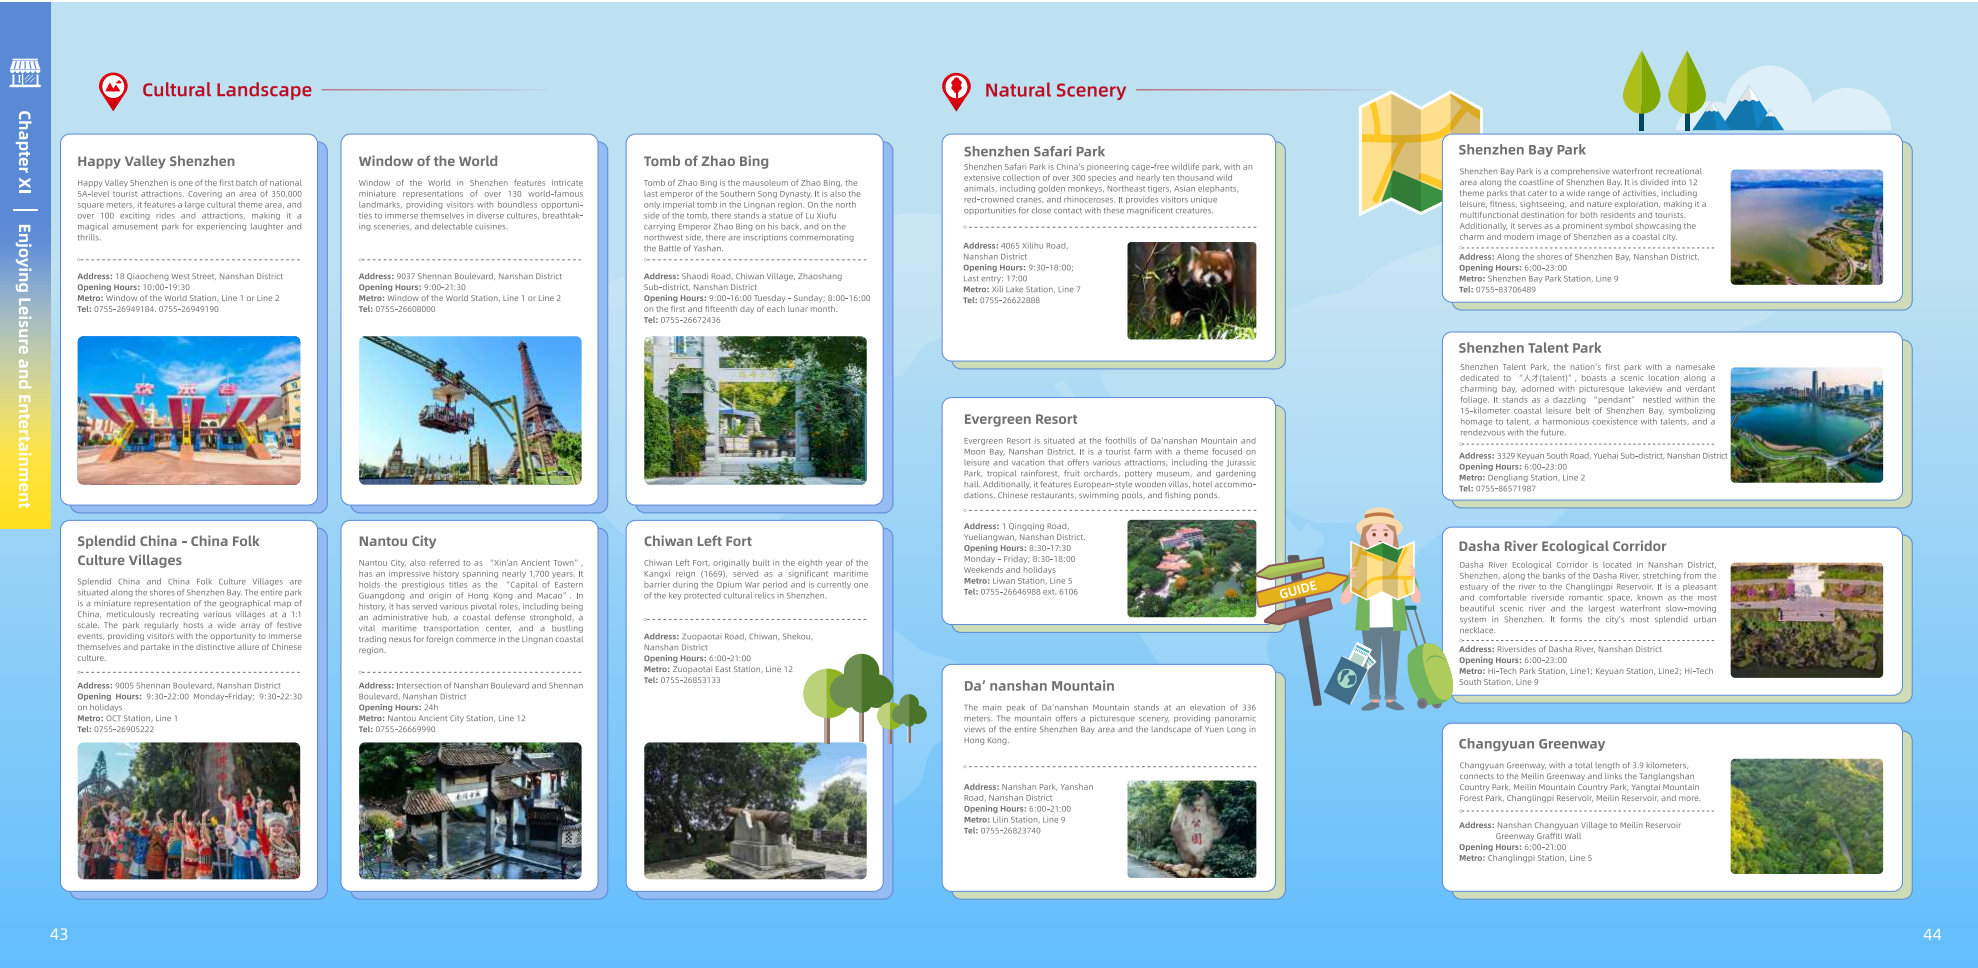
Task: Click page number 44
Action: [x=1932, y=934]
